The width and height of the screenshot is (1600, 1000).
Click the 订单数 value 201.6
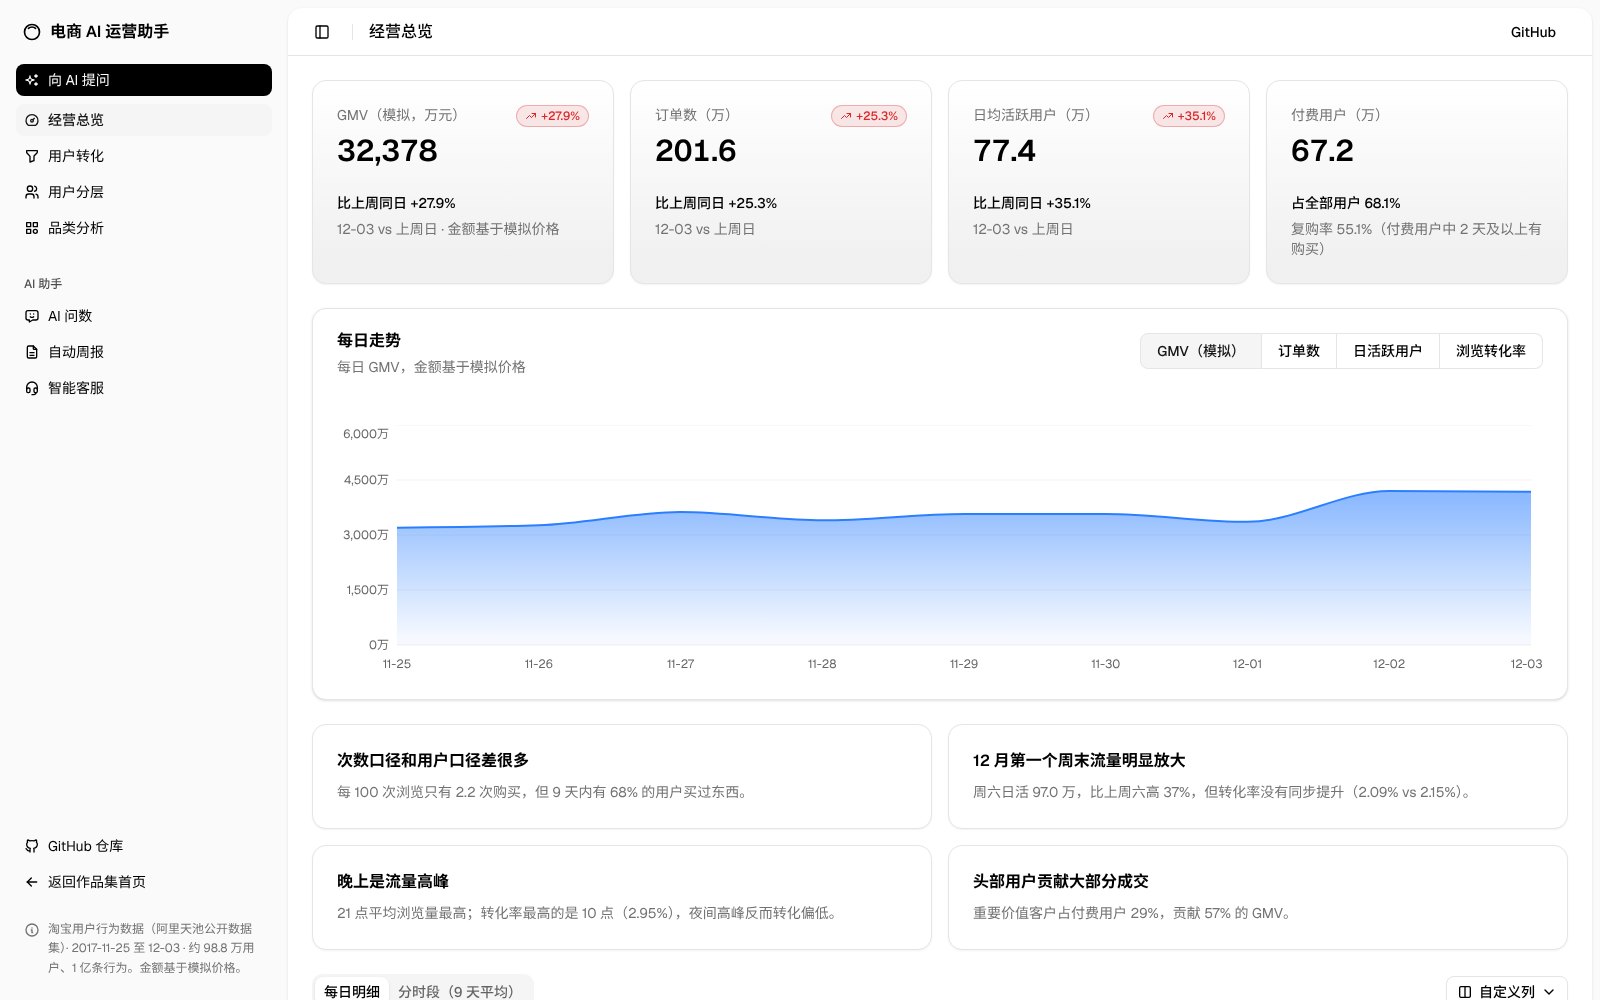click(696, 151)
